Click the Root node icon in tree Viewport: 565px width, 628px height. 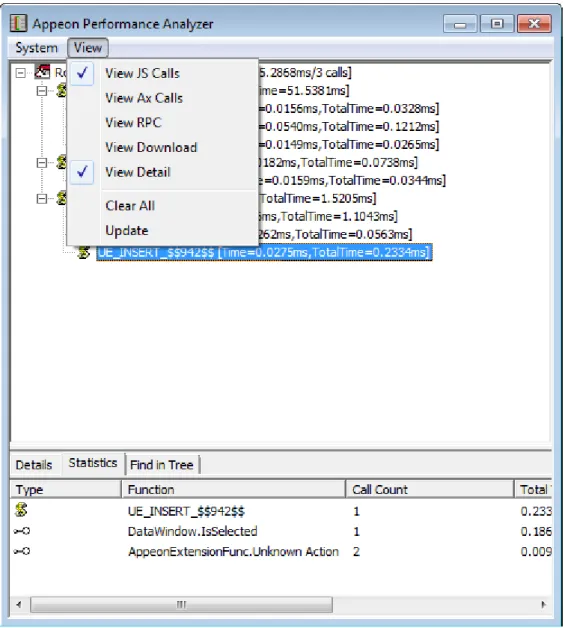(42, 72)
